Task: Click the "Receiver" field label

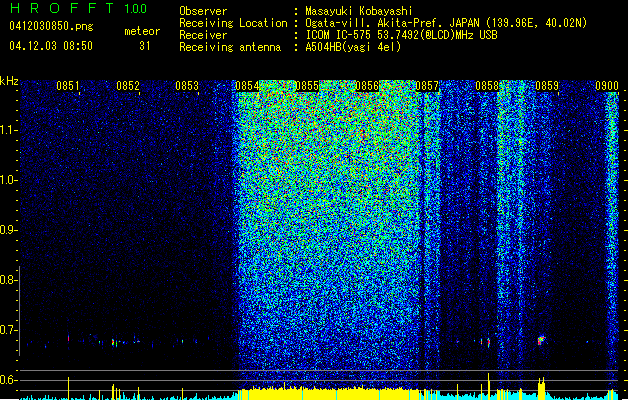Action: (203, 35)
